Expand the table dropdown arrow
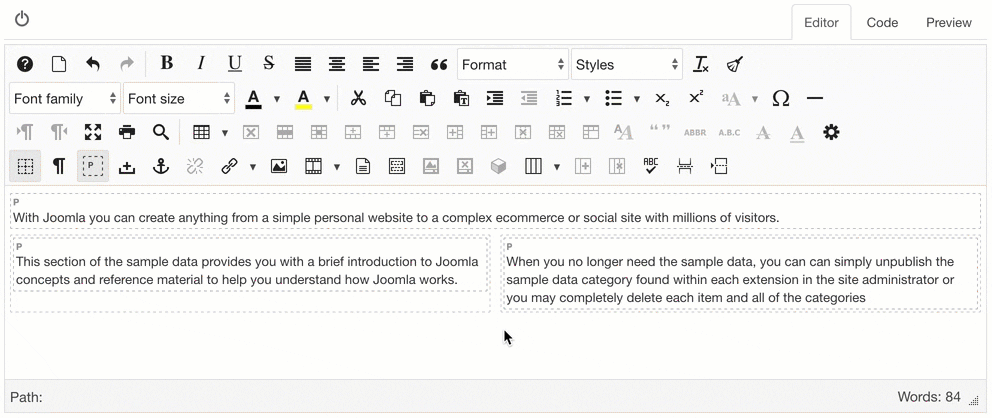 pyautogui.click(x=224, y=133)
